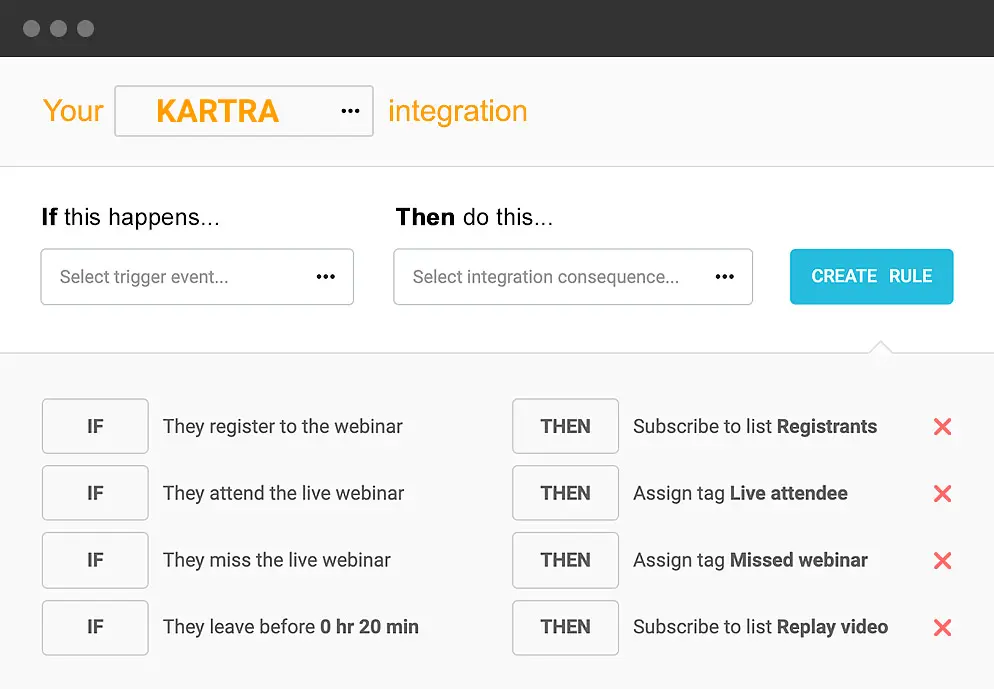The image size is (994, 689).
Task: Click the leftmost window control dot
Action: [31, 28]
